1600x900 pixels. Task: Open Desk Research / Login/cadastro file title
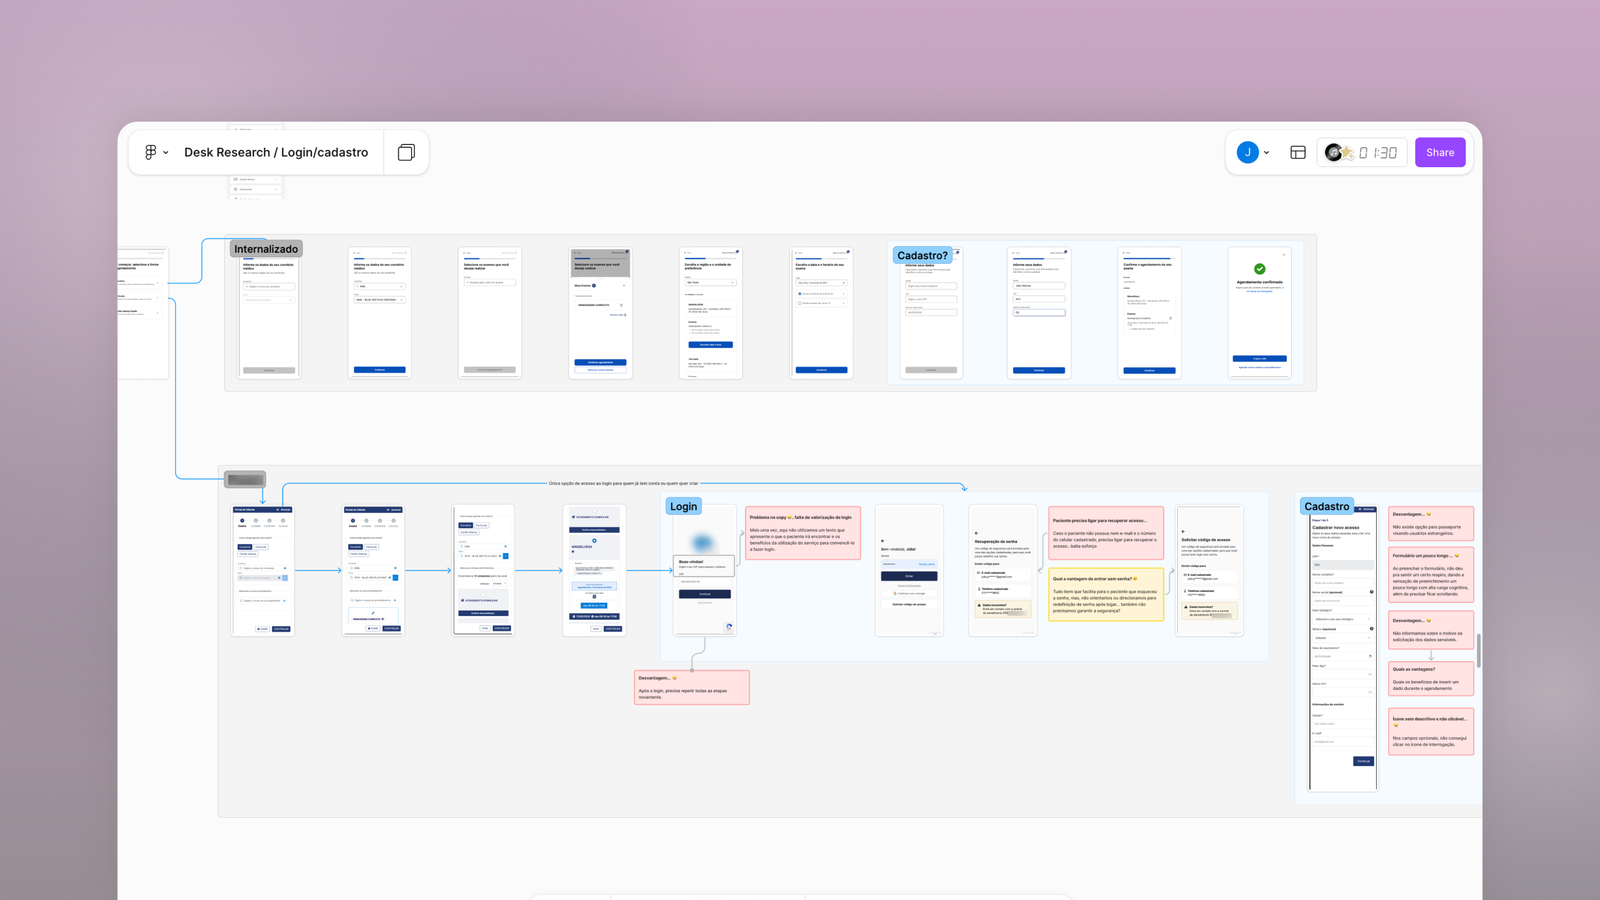(x=276, y=152)
